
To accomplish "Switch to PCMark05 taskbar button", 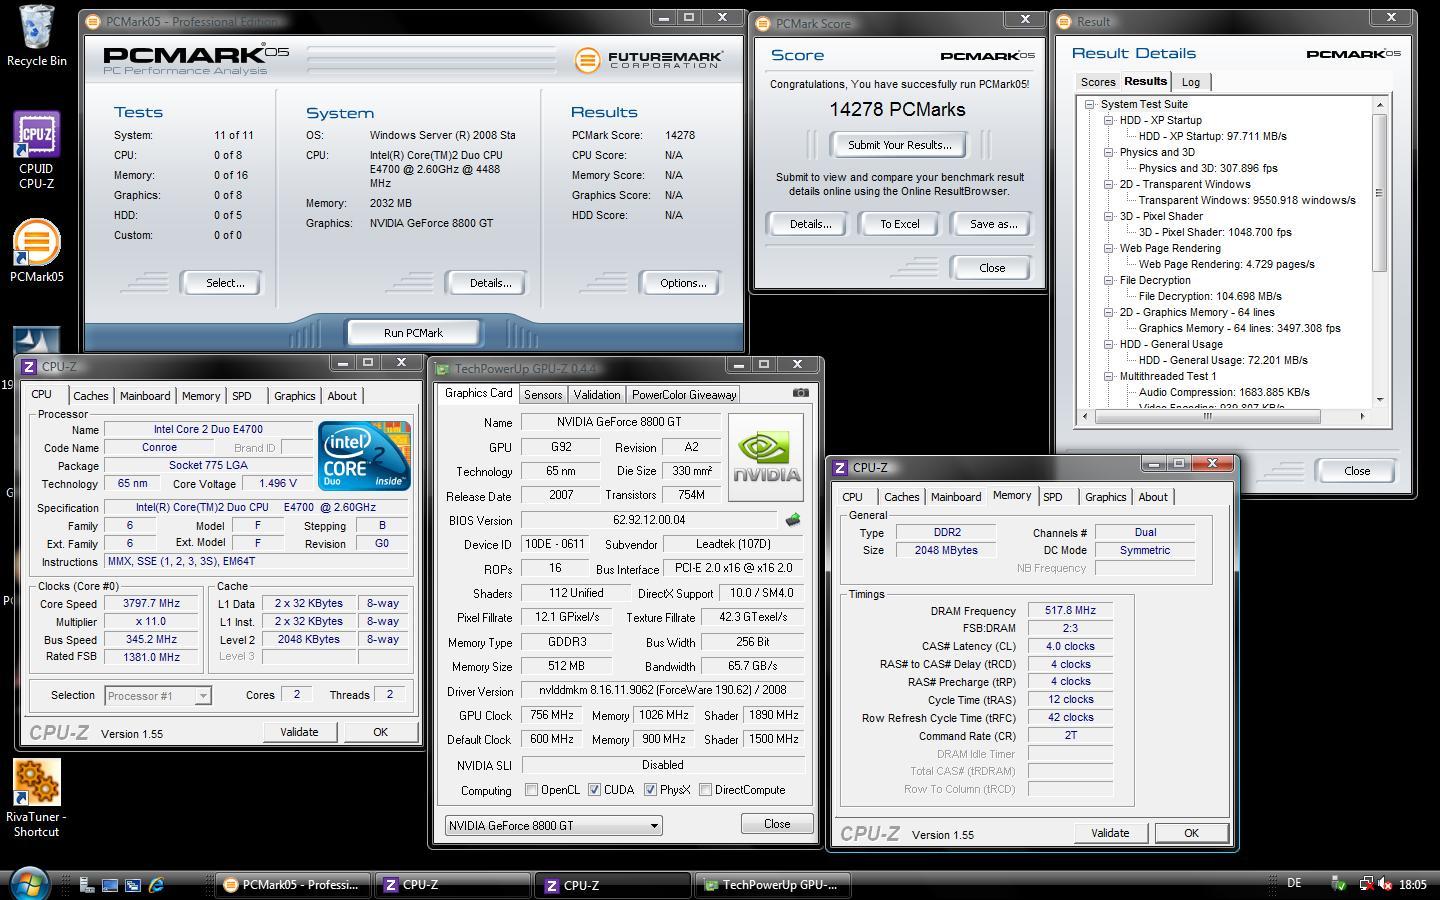I will click(x=293, y=885).
